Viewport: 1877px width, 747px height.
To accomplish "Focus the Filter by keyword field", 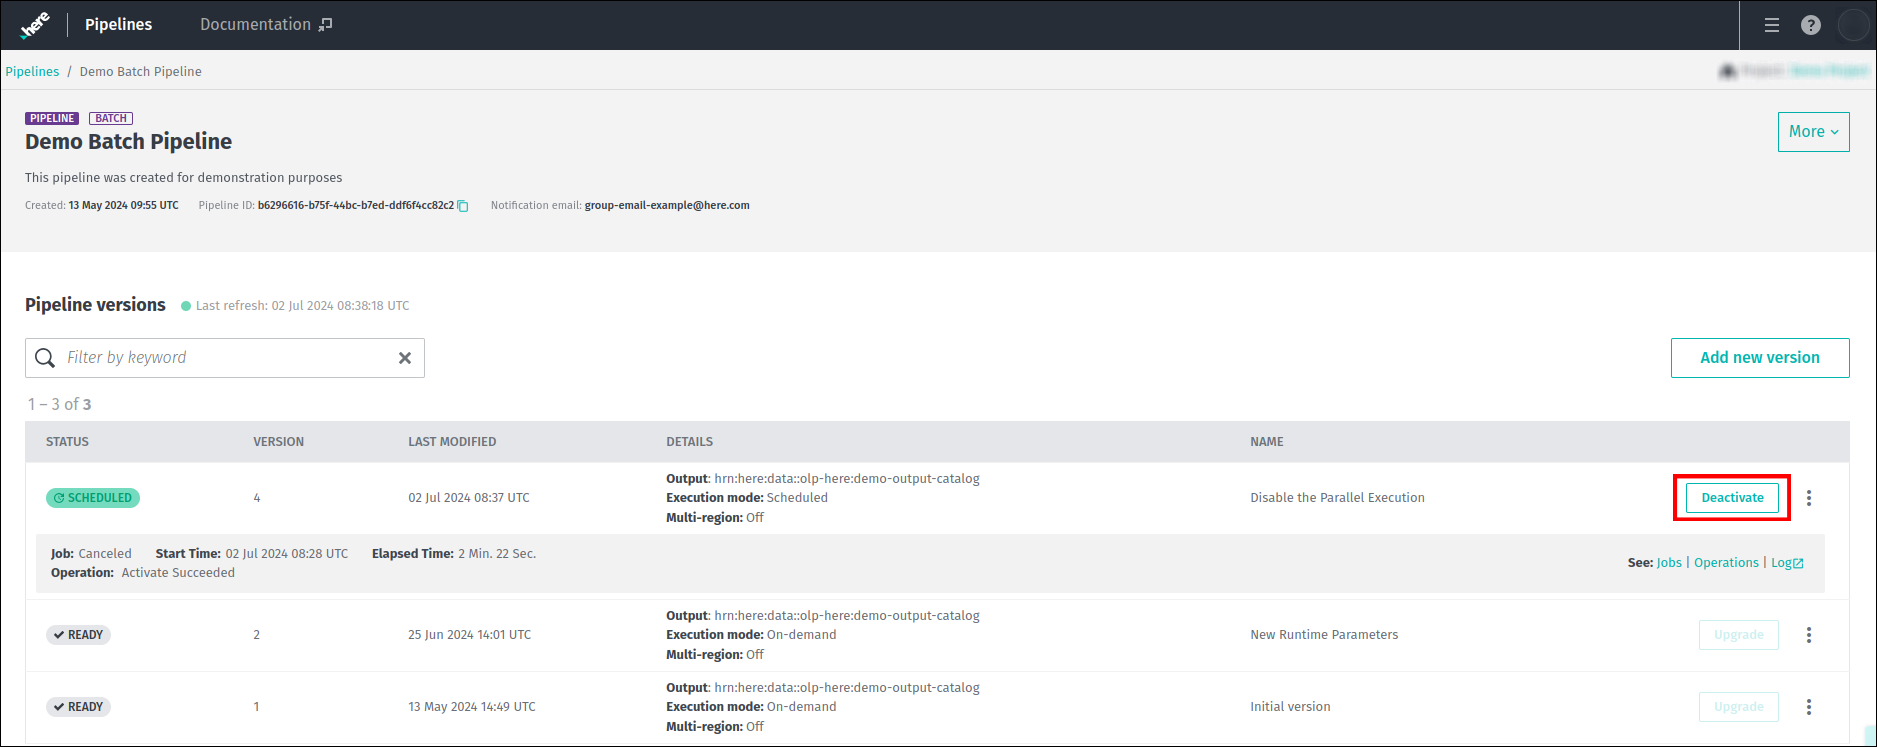I will pyautogui.click(x=225, y=358).
